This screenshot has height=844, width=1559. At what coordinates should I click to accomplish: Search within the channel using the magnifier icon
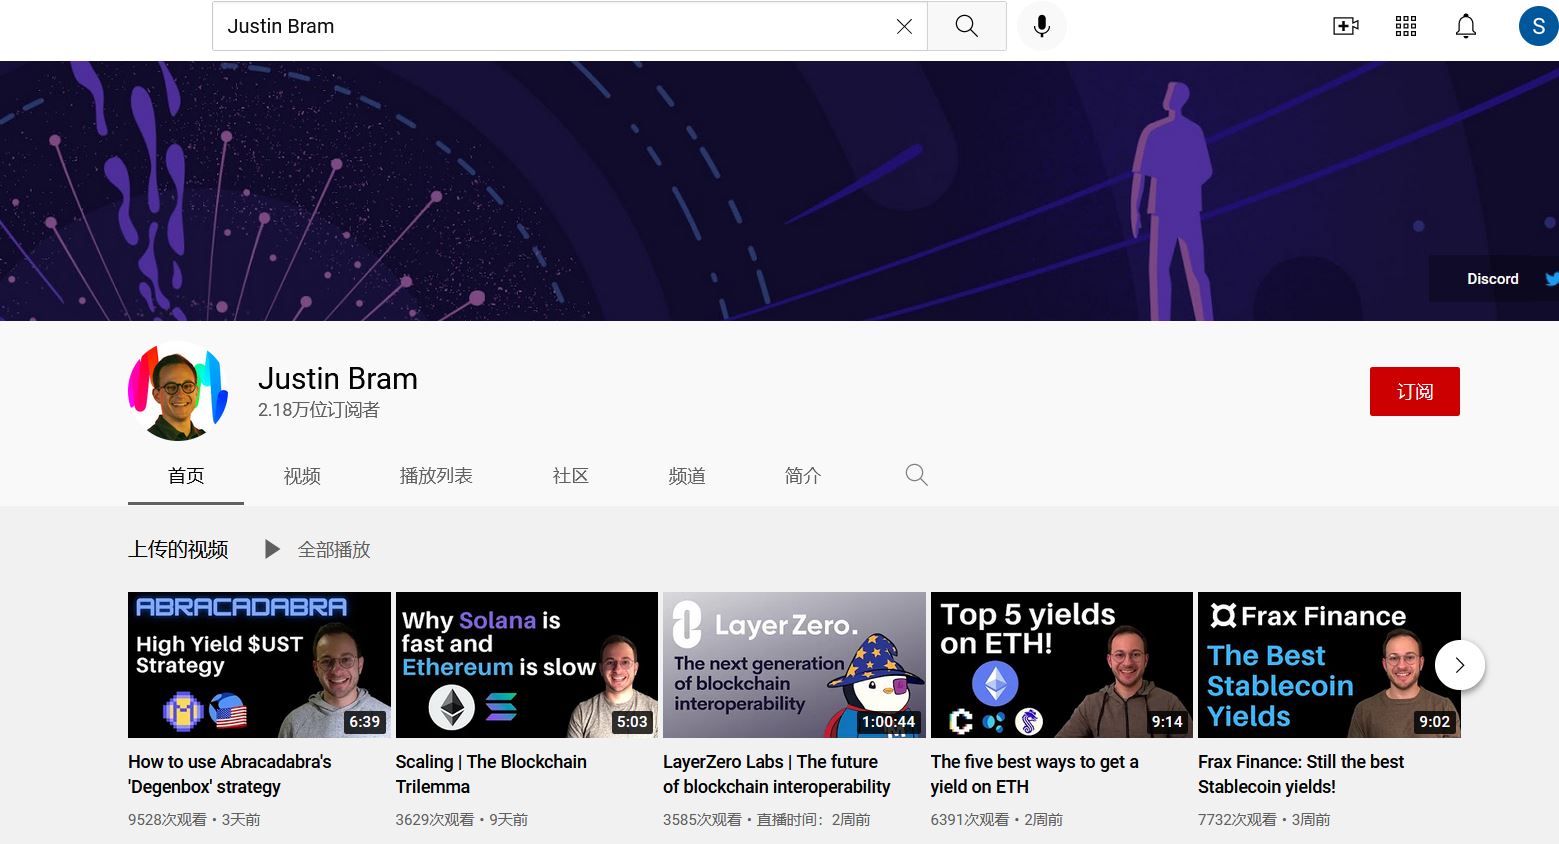[x=916, y=475]
